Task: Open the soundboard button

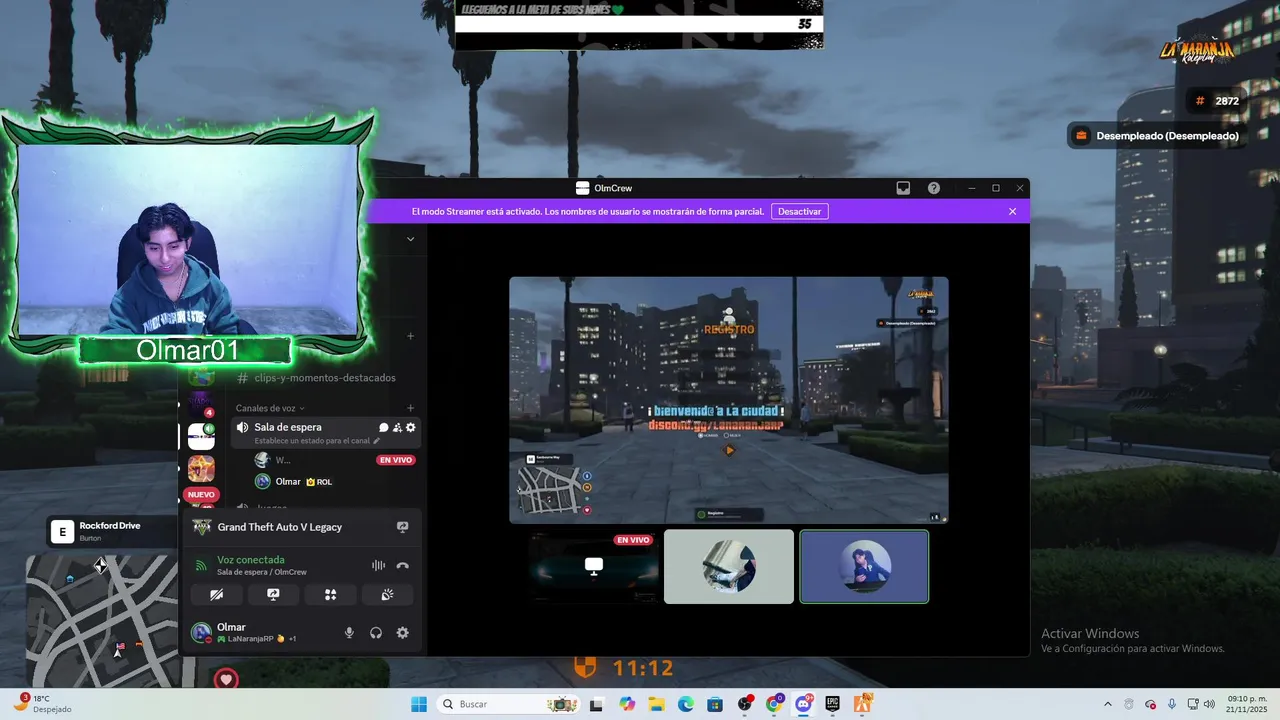Action: click(387, 594)
